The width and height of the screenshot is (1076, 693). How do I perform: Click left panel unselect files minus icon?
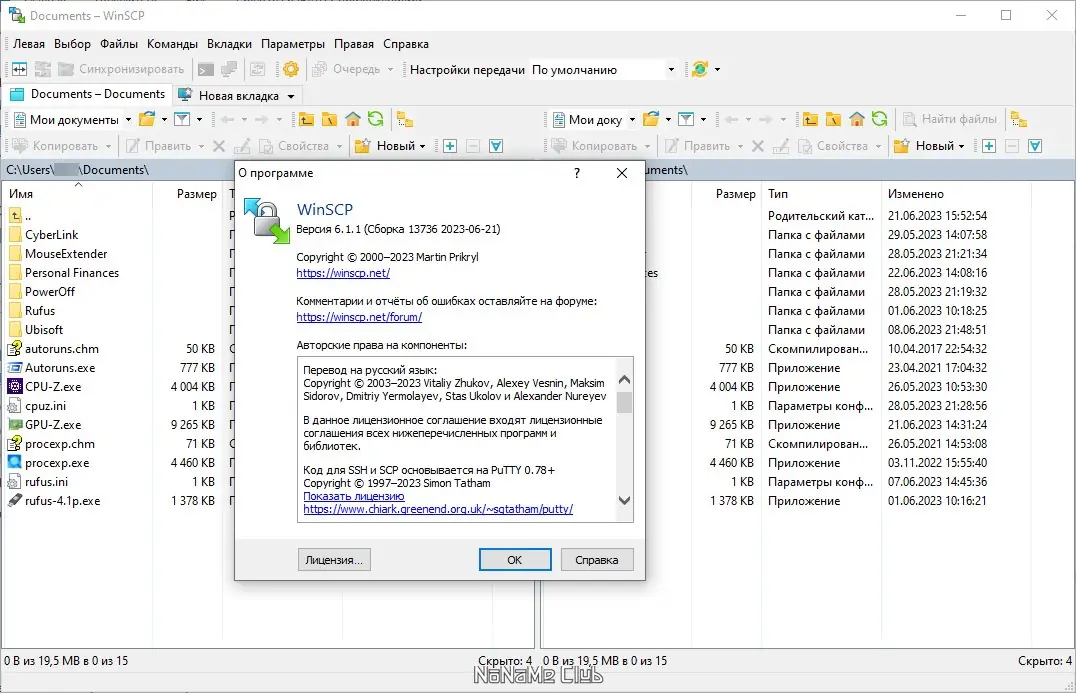[x=473, y=146]
